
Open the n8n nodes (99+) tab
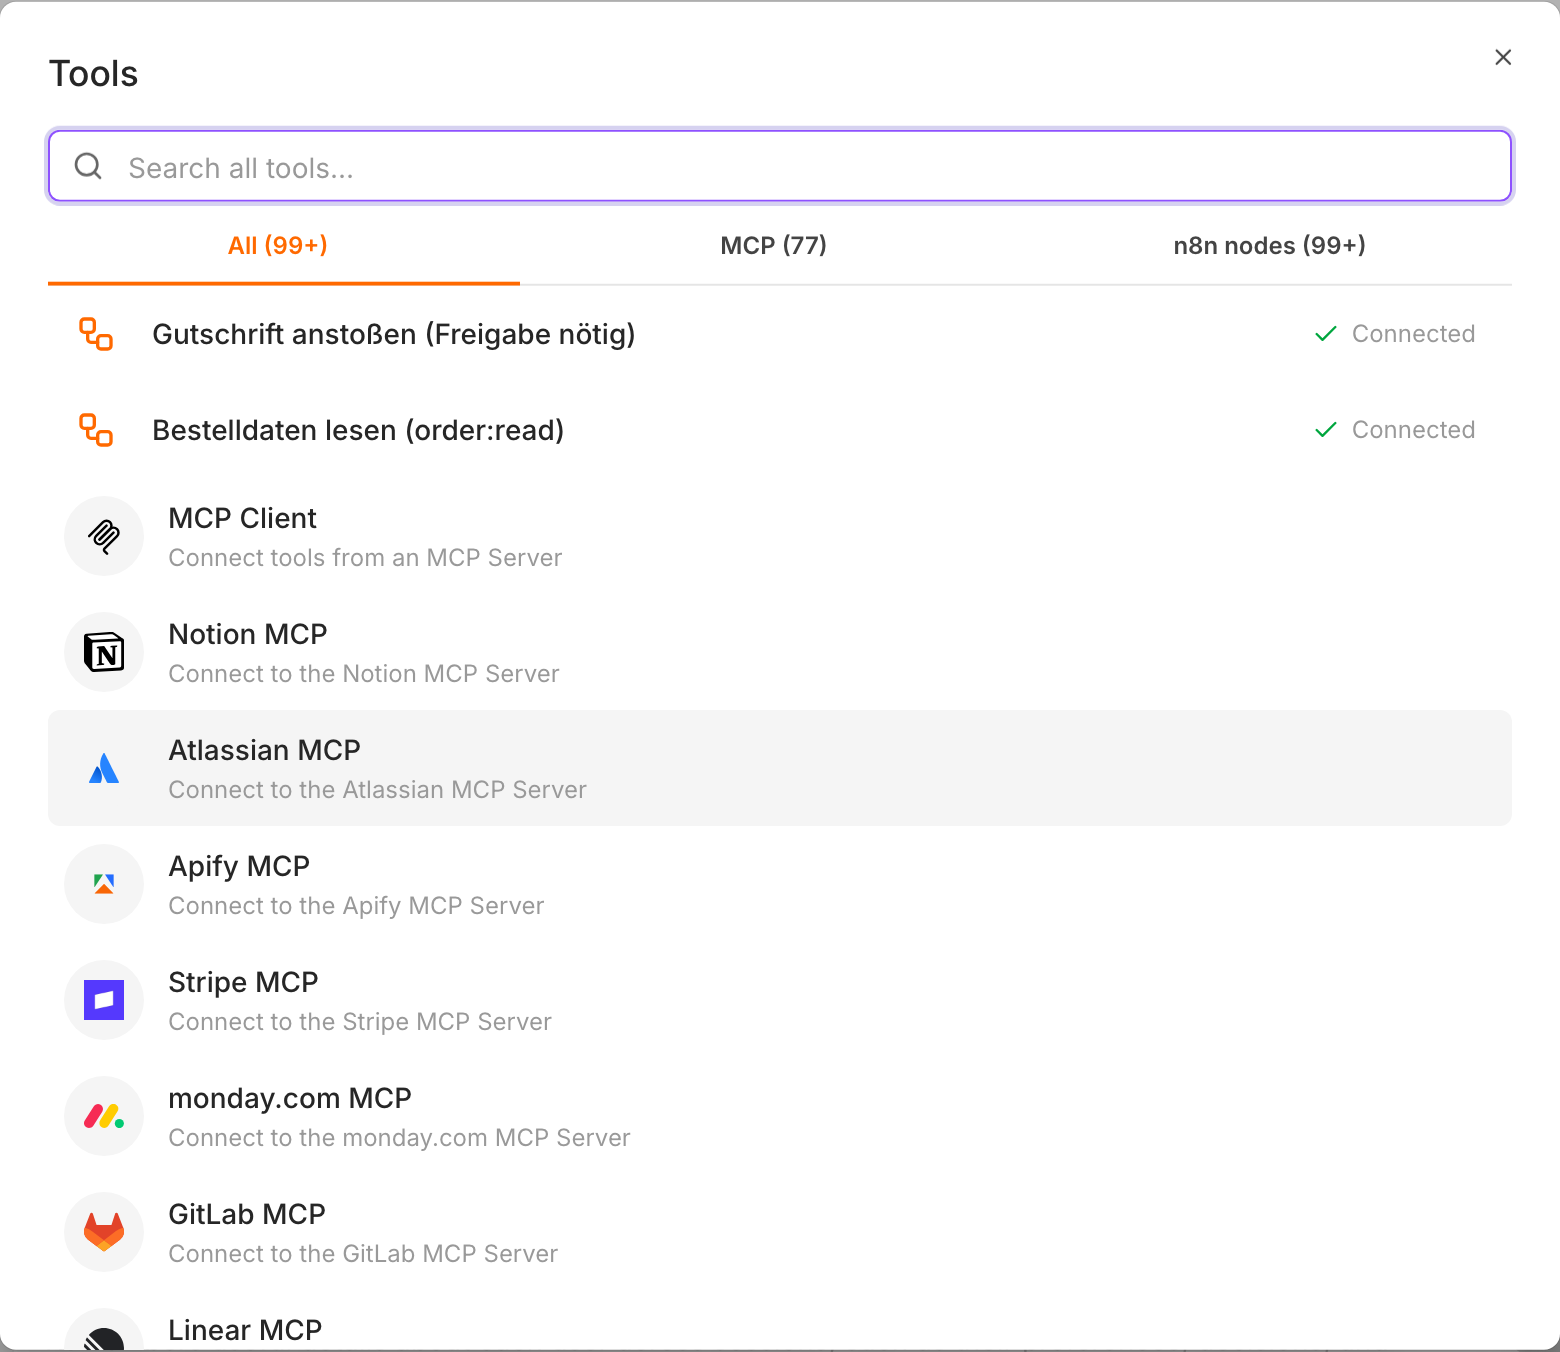(1270, 246)
